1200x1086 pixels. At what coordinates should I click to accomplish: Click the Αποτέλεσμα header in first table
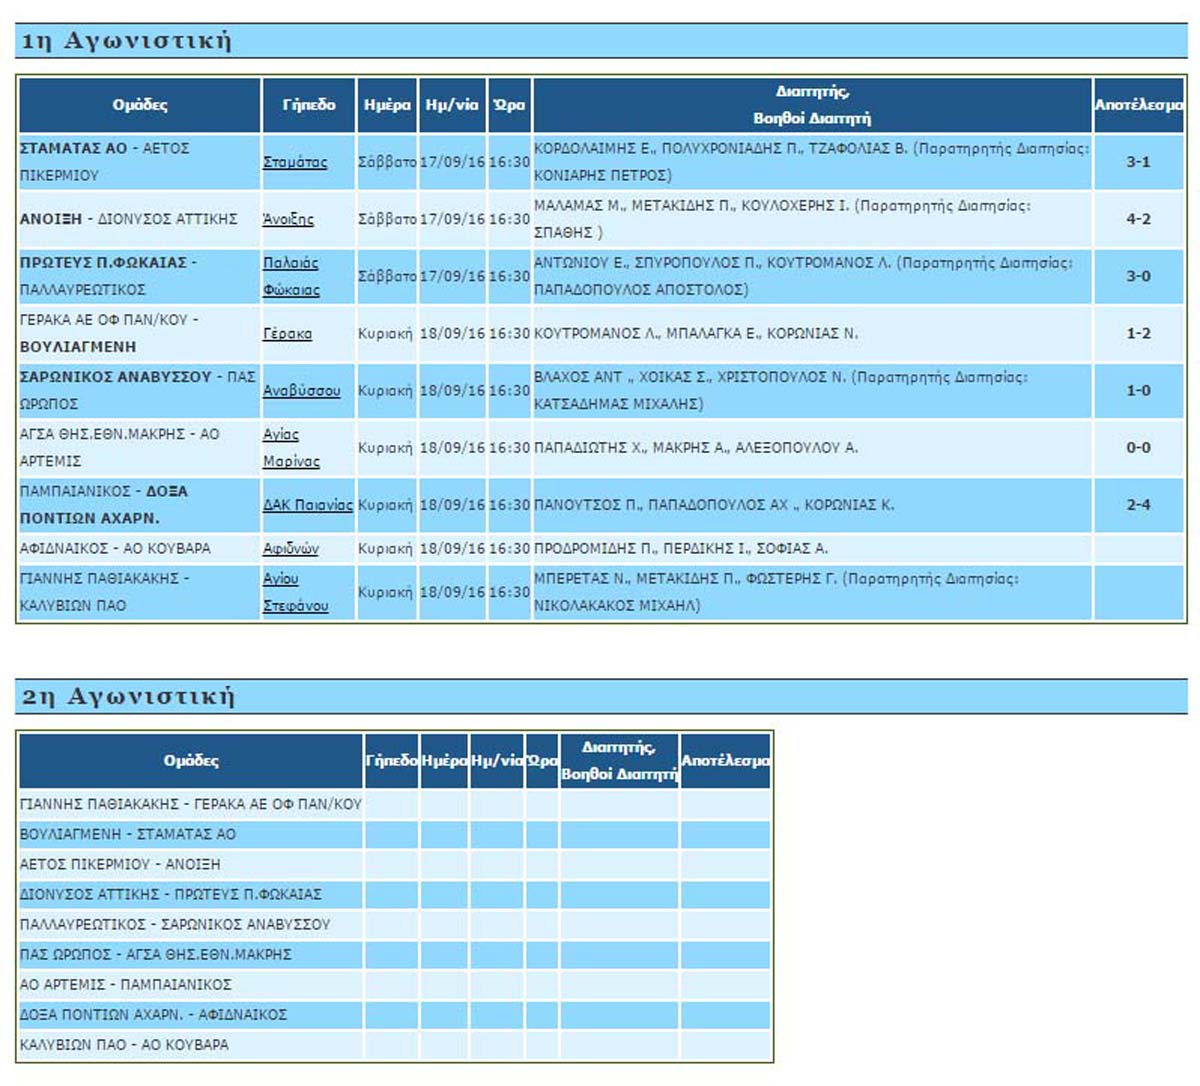pyautogui.click(x=1139, y=105)
